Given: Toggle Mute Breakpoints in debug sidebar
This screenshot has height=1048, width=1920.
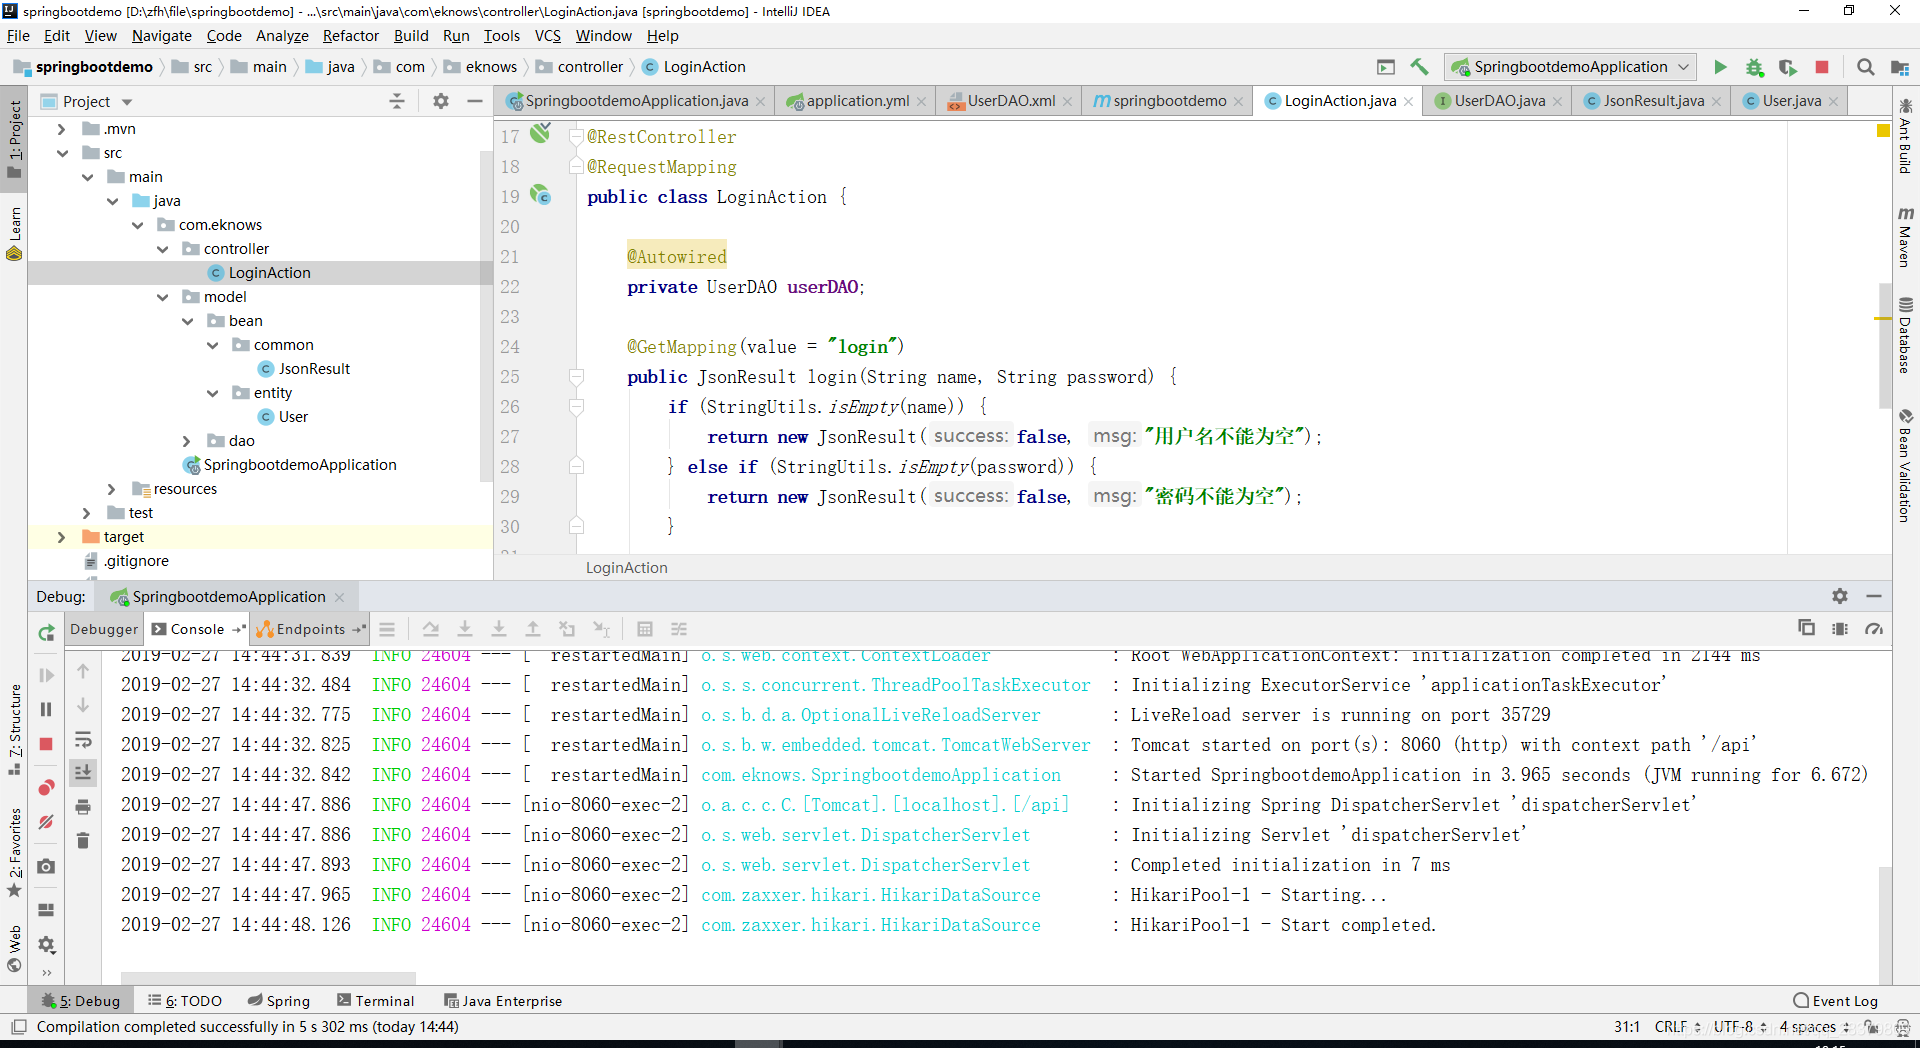Looking at the screenshot, I should click(46, 822).
